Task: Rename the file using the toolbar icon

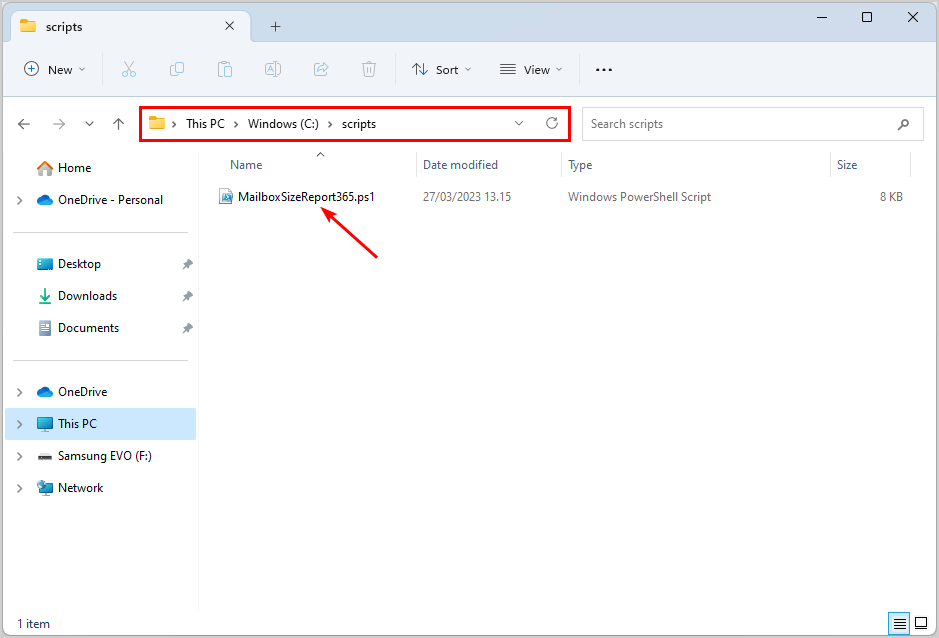Action: 273,69
